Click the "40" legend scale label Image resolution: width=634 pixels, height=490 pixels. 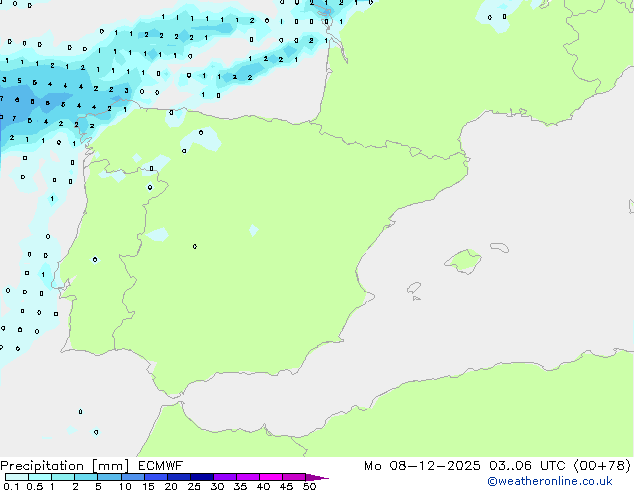pos(263,486)
